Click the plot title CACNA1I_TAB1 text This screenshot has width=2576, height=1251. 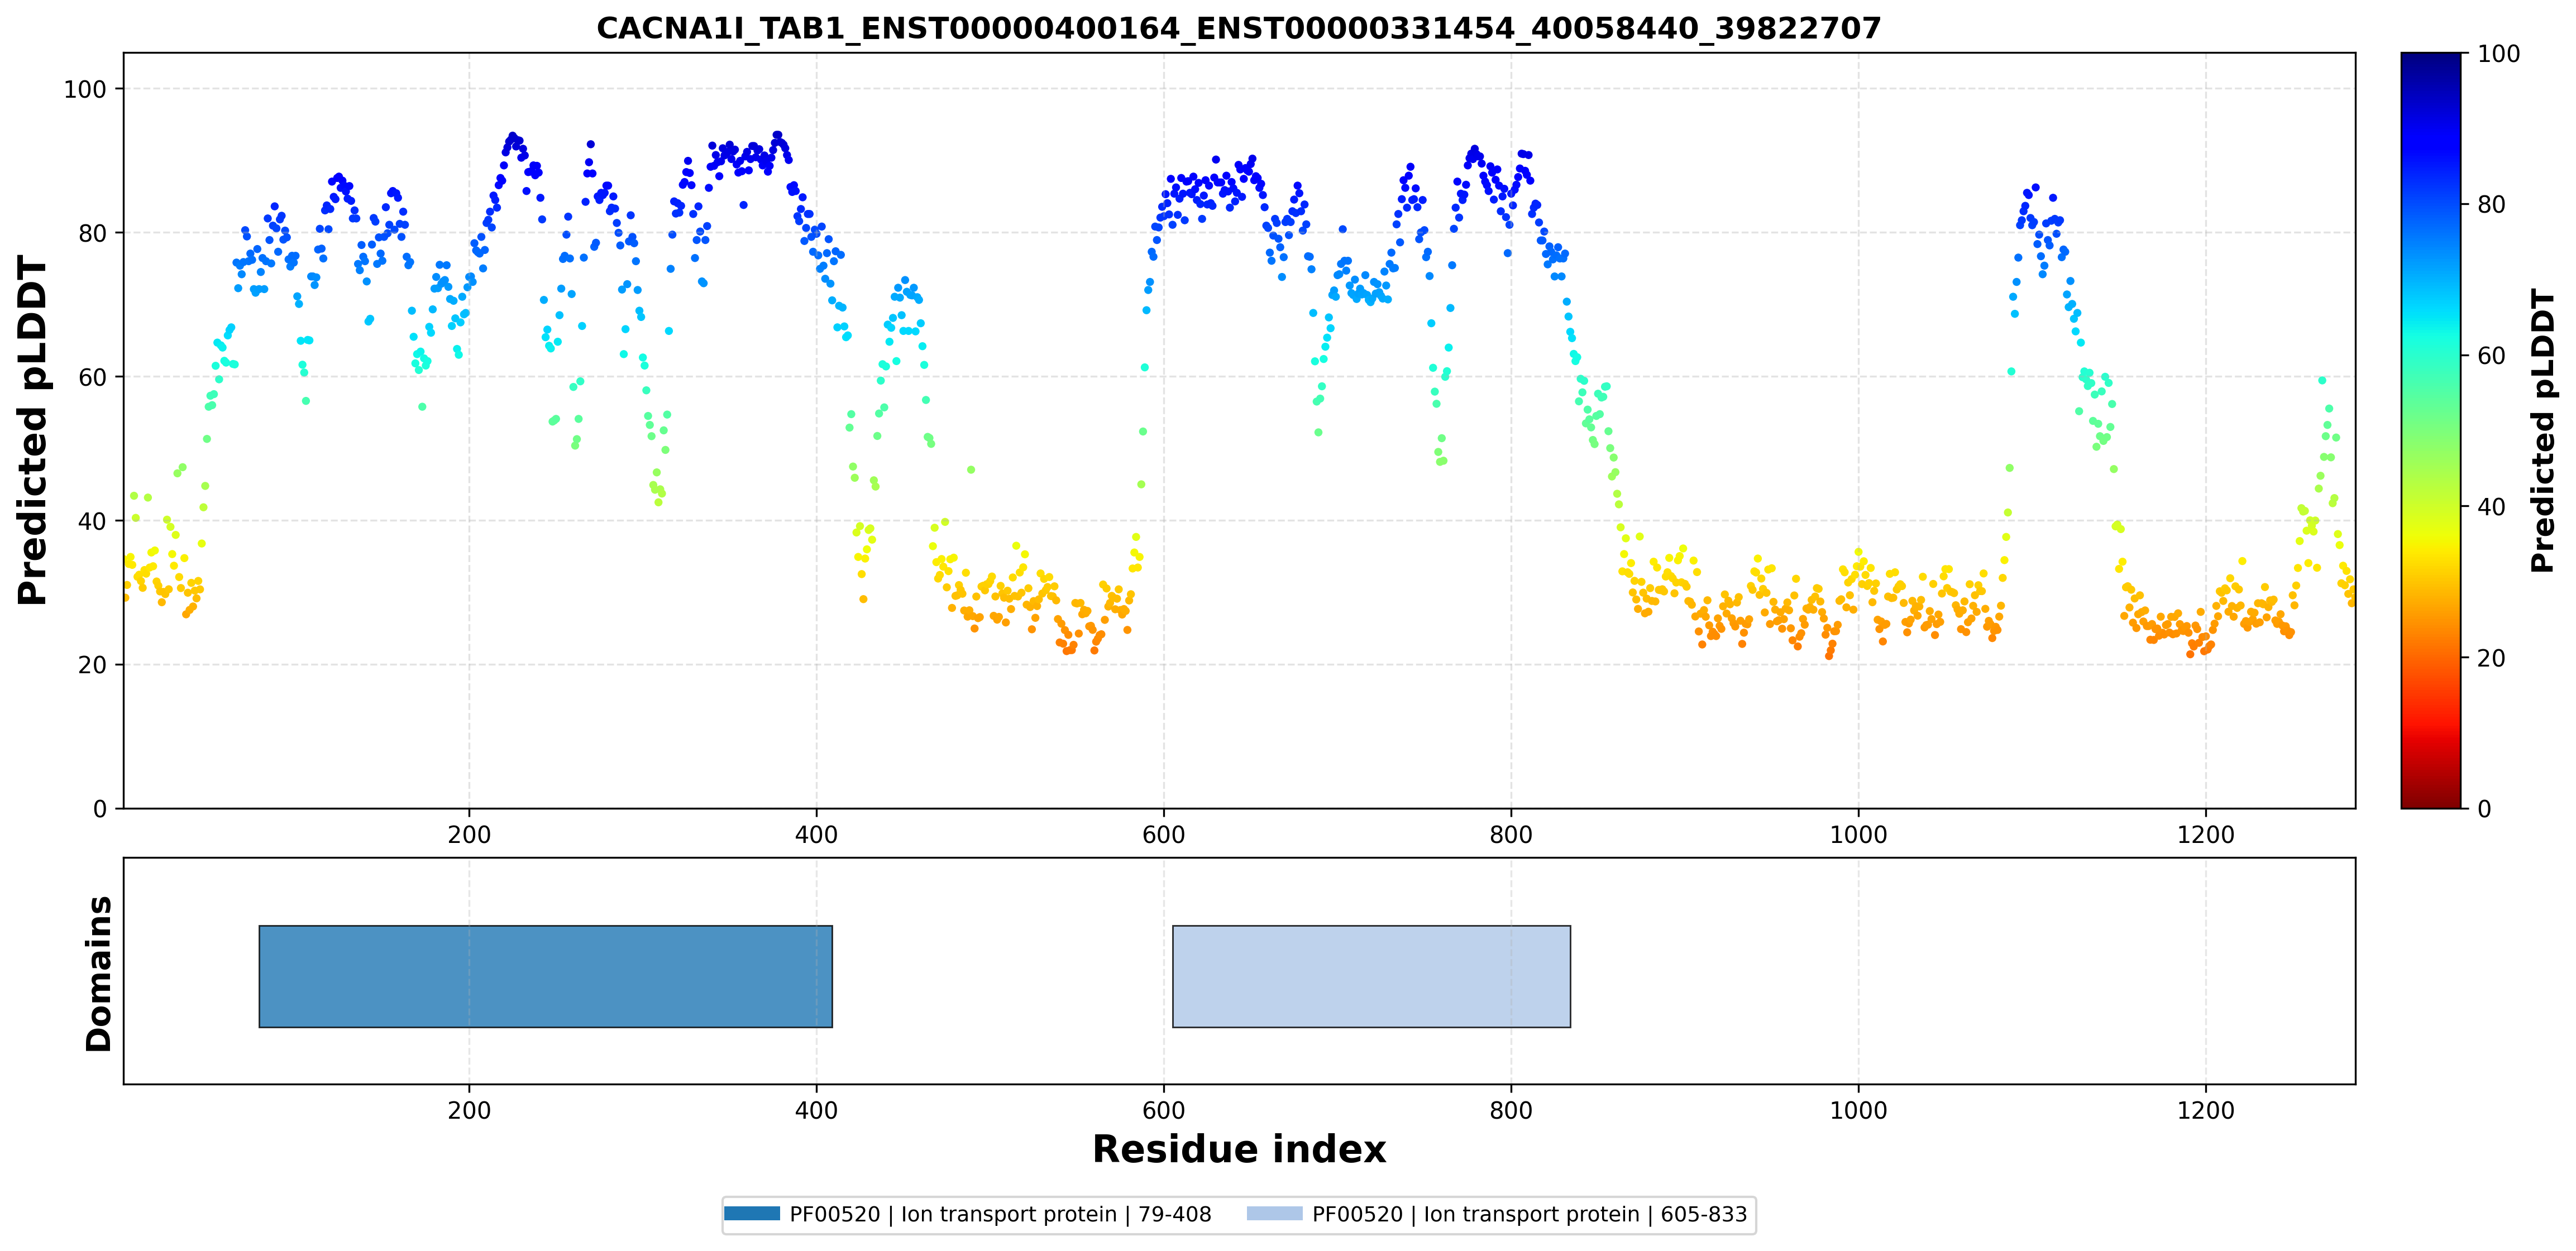[1238, 28]
